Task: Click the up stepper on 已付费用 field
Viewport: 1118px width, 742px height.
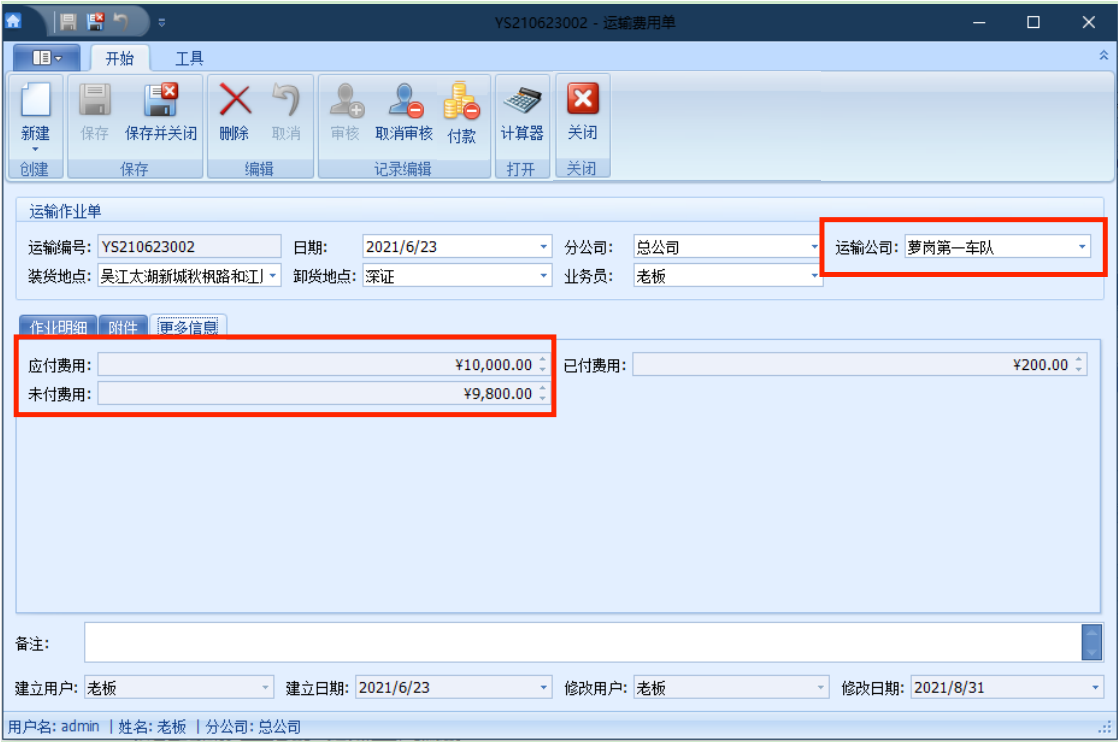Action: [1078, 360]
